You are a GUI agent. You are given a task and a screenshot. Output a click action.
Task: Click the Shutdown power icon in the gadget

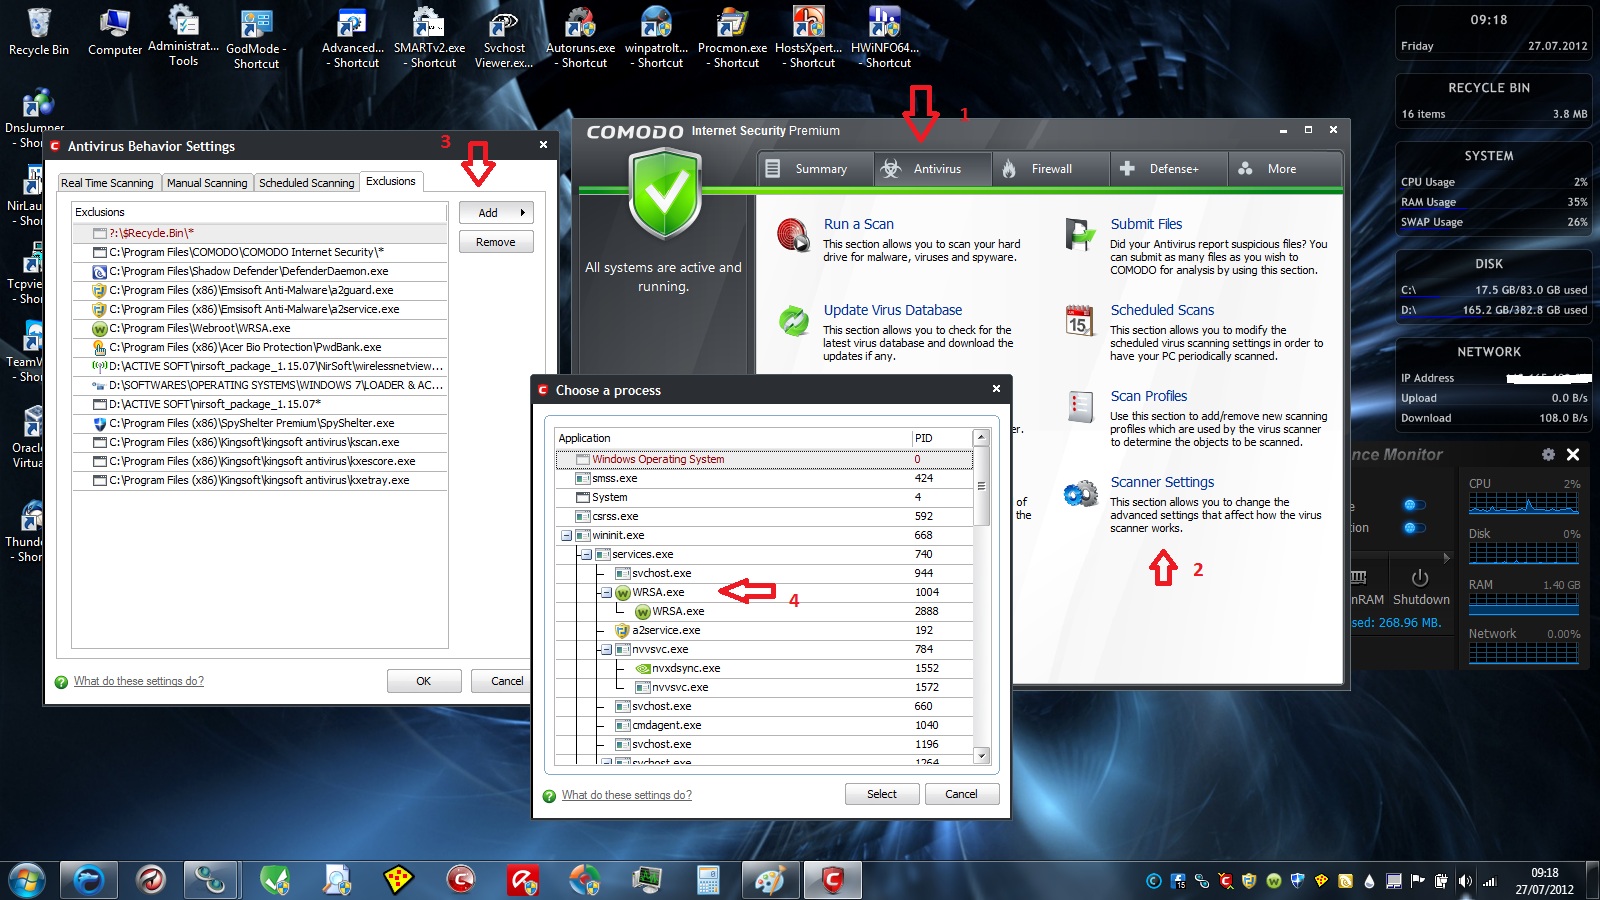tap(1420, 578)
